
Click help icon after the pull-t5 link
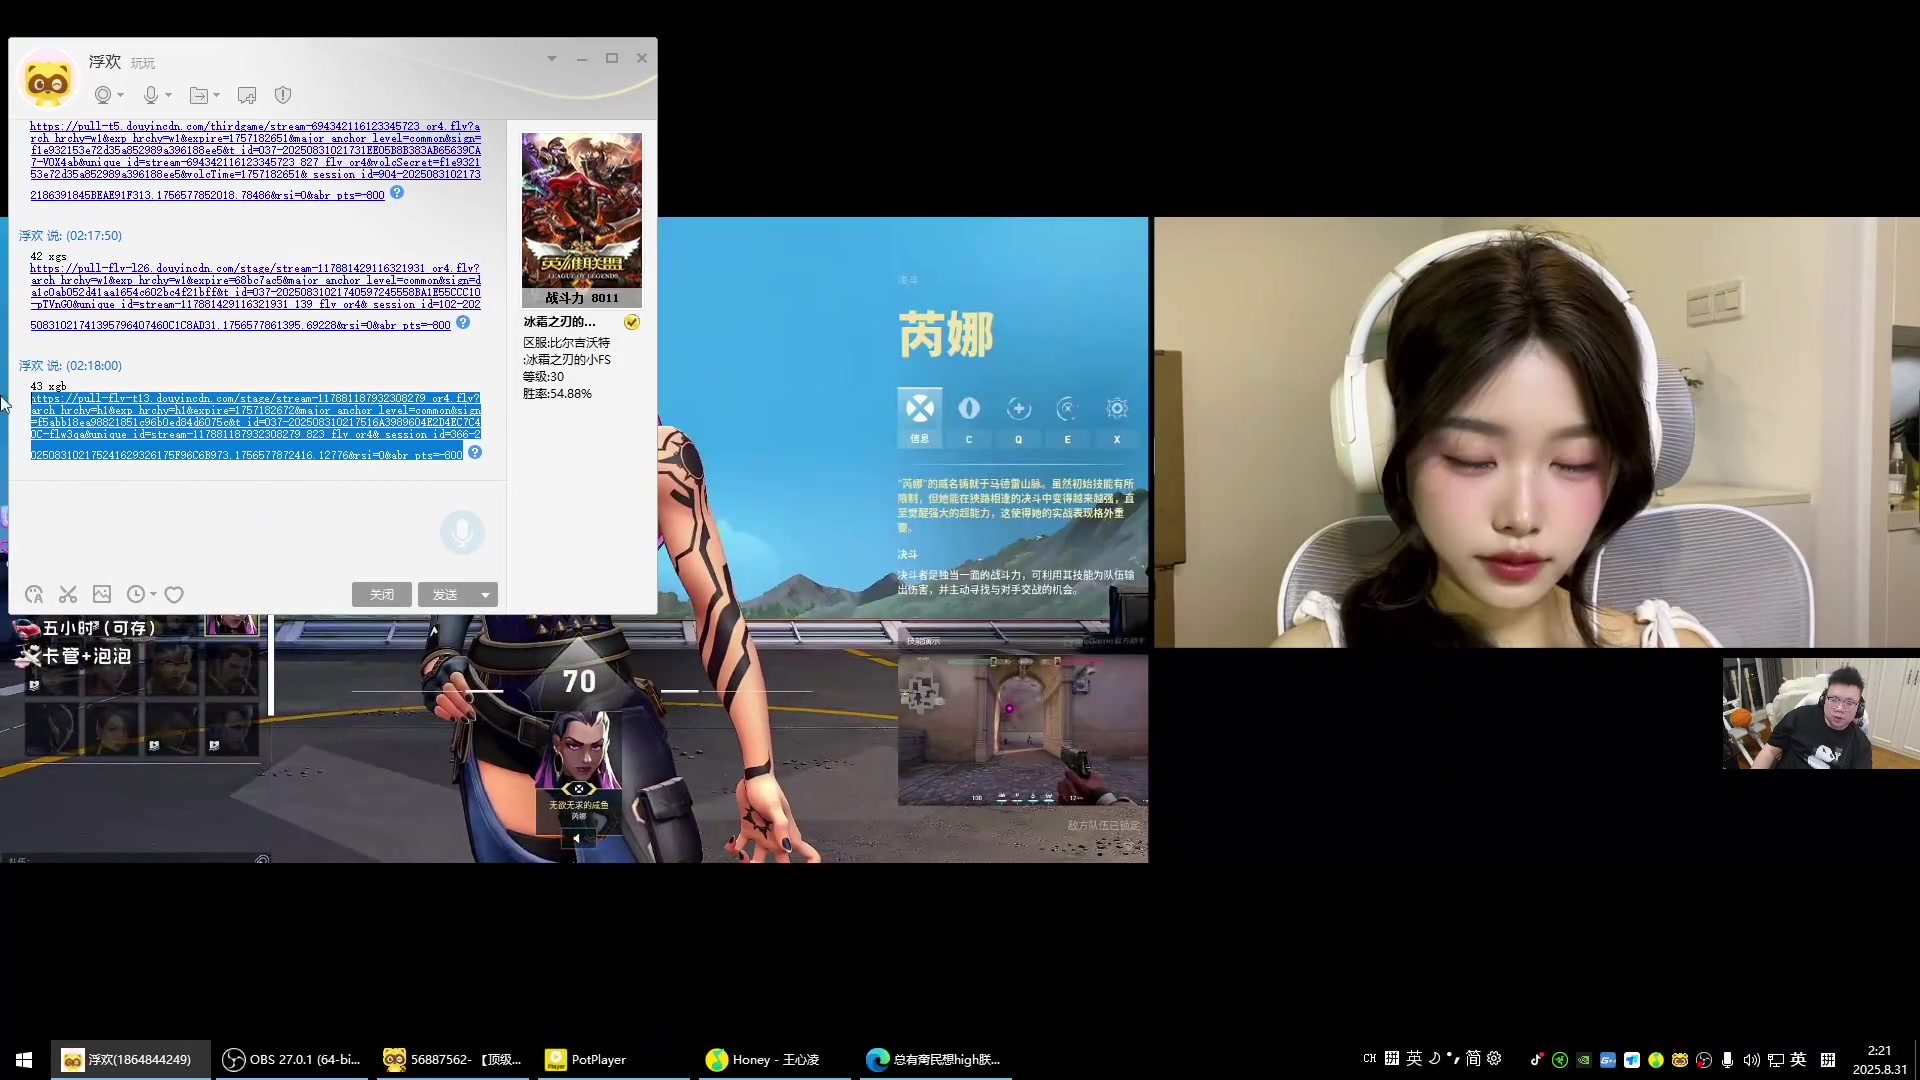(397, 192)
